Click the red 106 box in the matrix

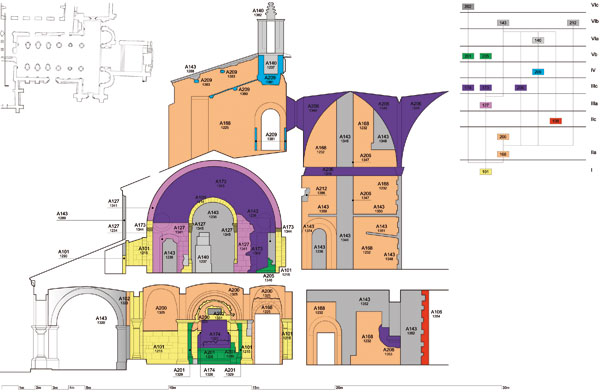556,121
